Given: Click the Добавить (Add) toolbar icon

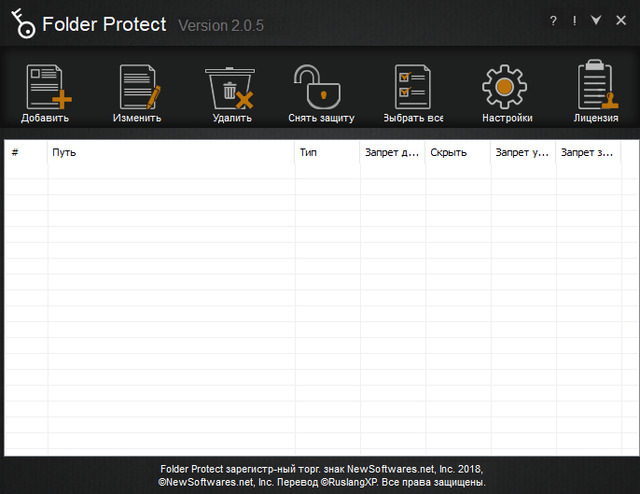Looking at the screenshot, I should (x=46, y=88).
